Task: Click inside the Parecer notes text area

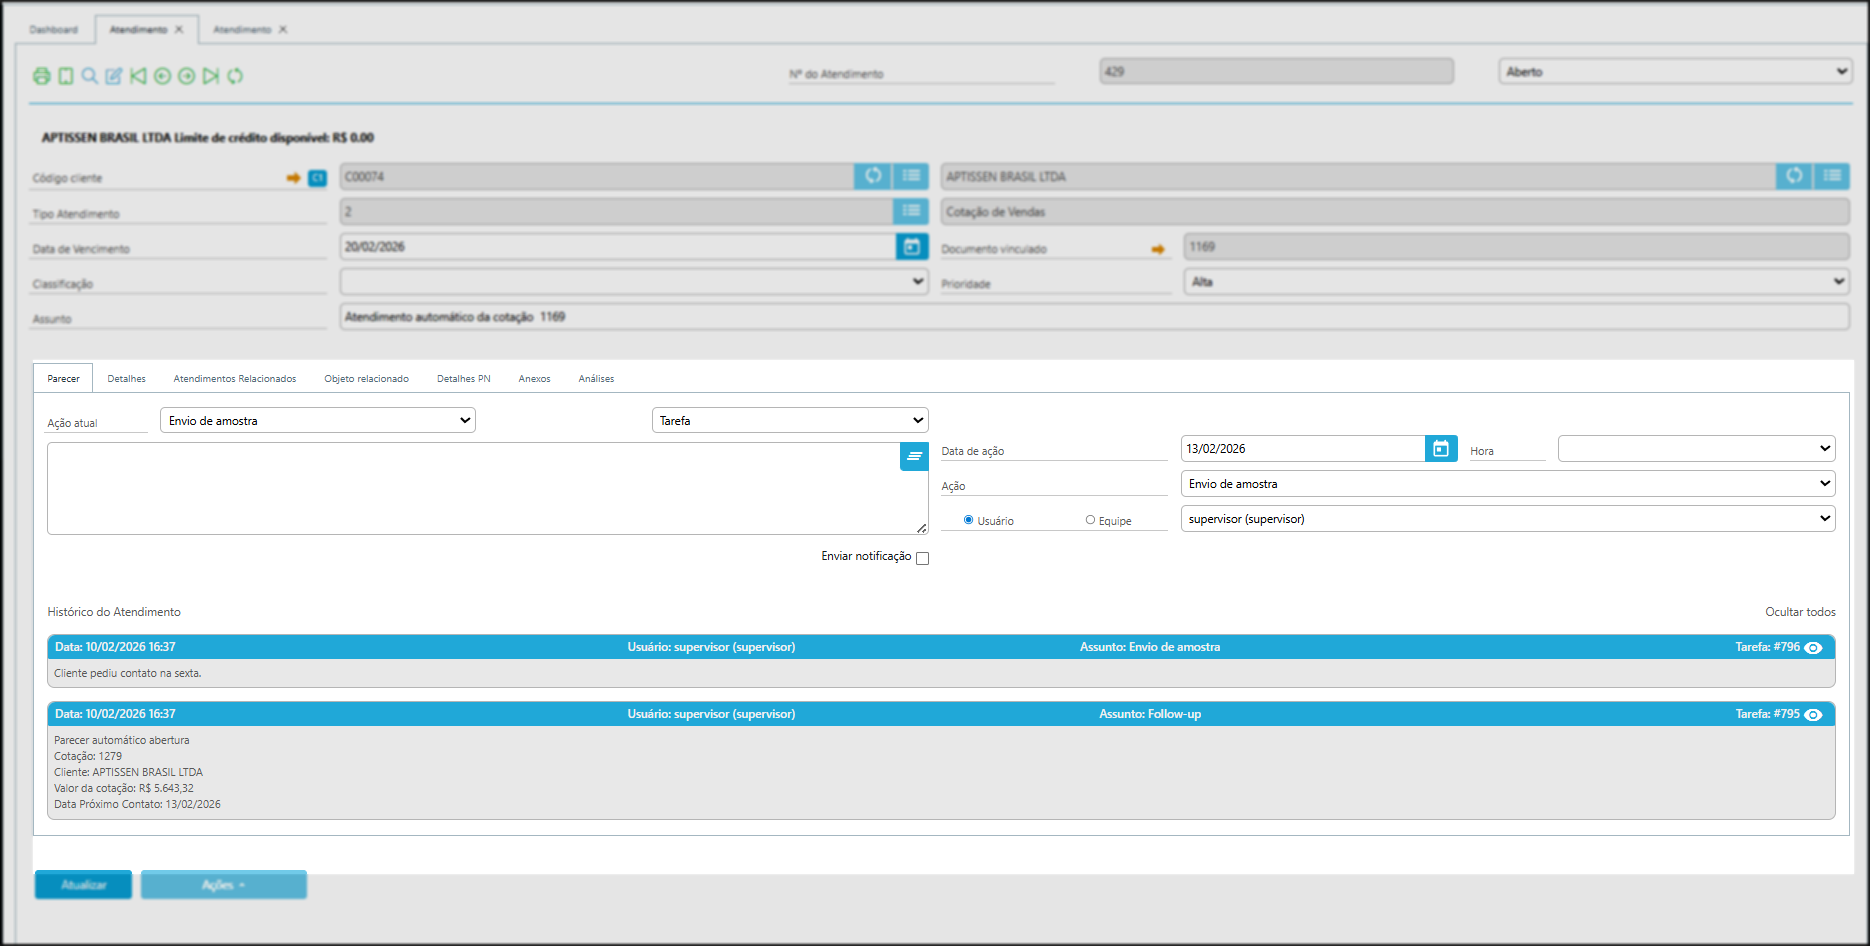Action: (x=470, y=488)
